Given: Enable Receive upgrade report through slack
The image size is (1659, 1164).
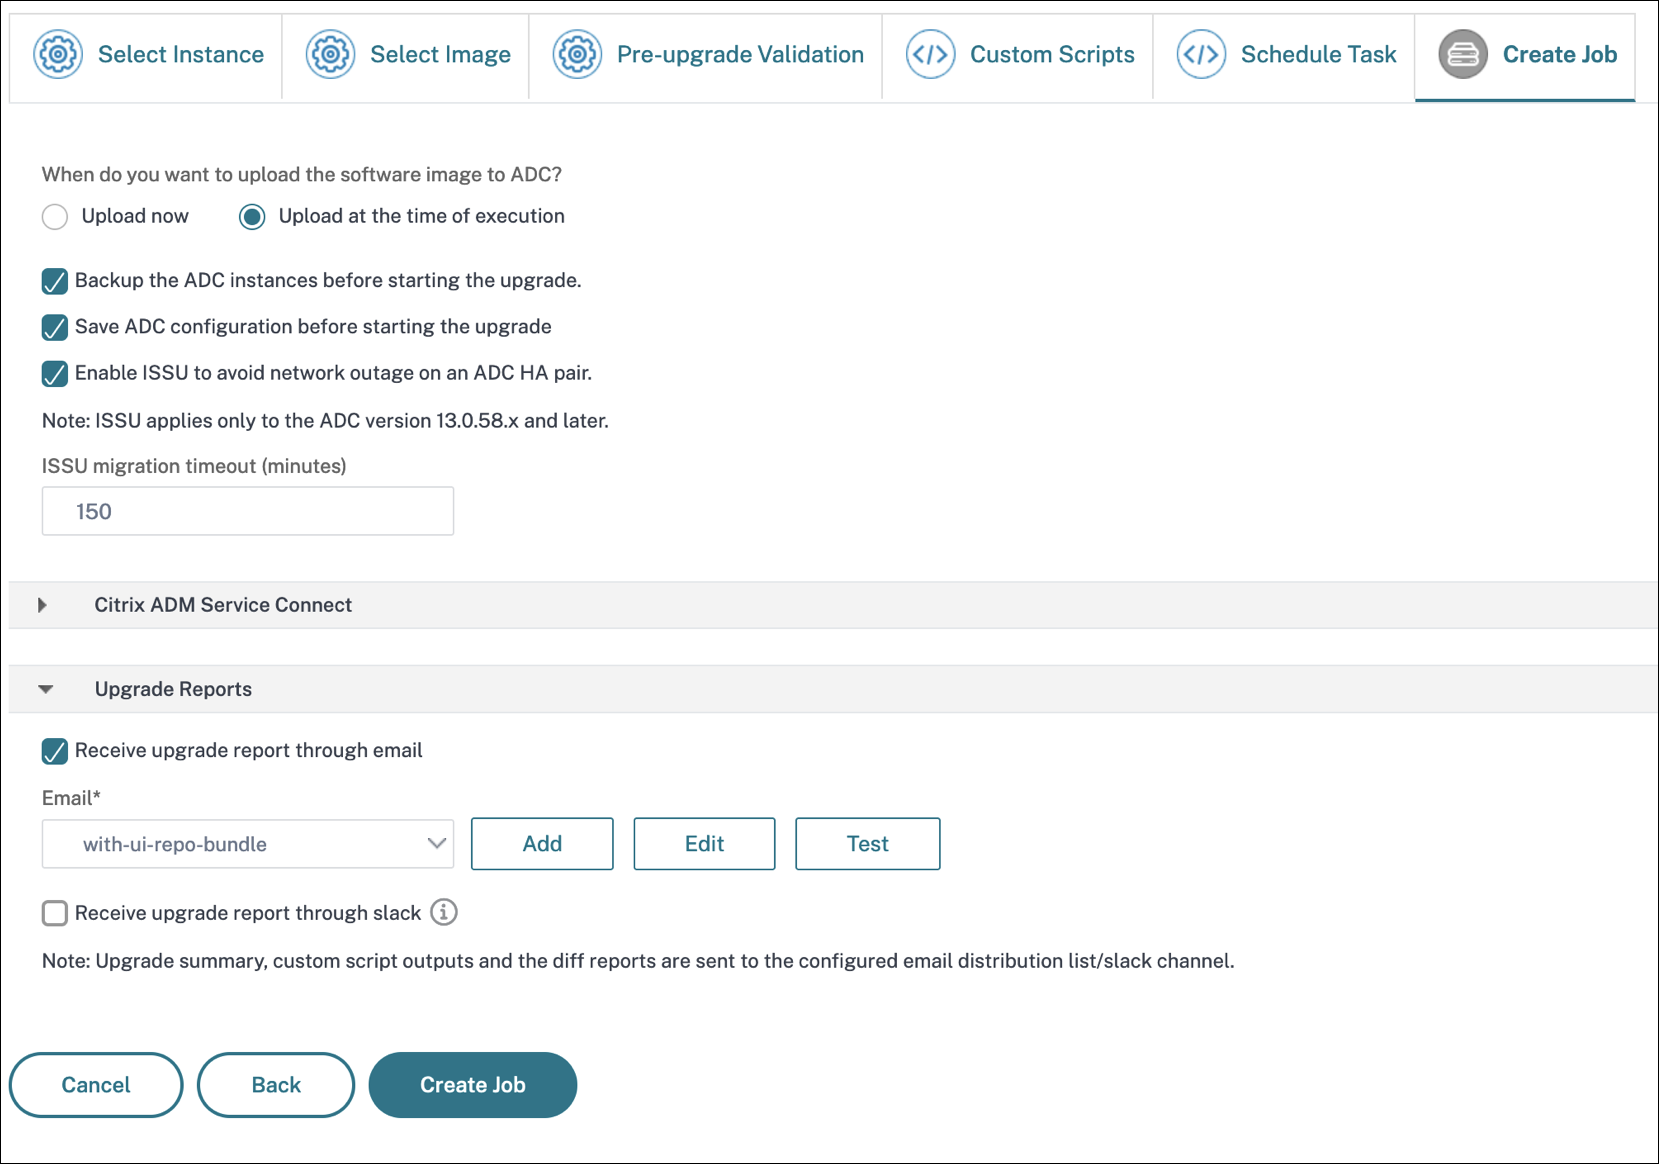Looking at the screenshot, I should 55,913.
